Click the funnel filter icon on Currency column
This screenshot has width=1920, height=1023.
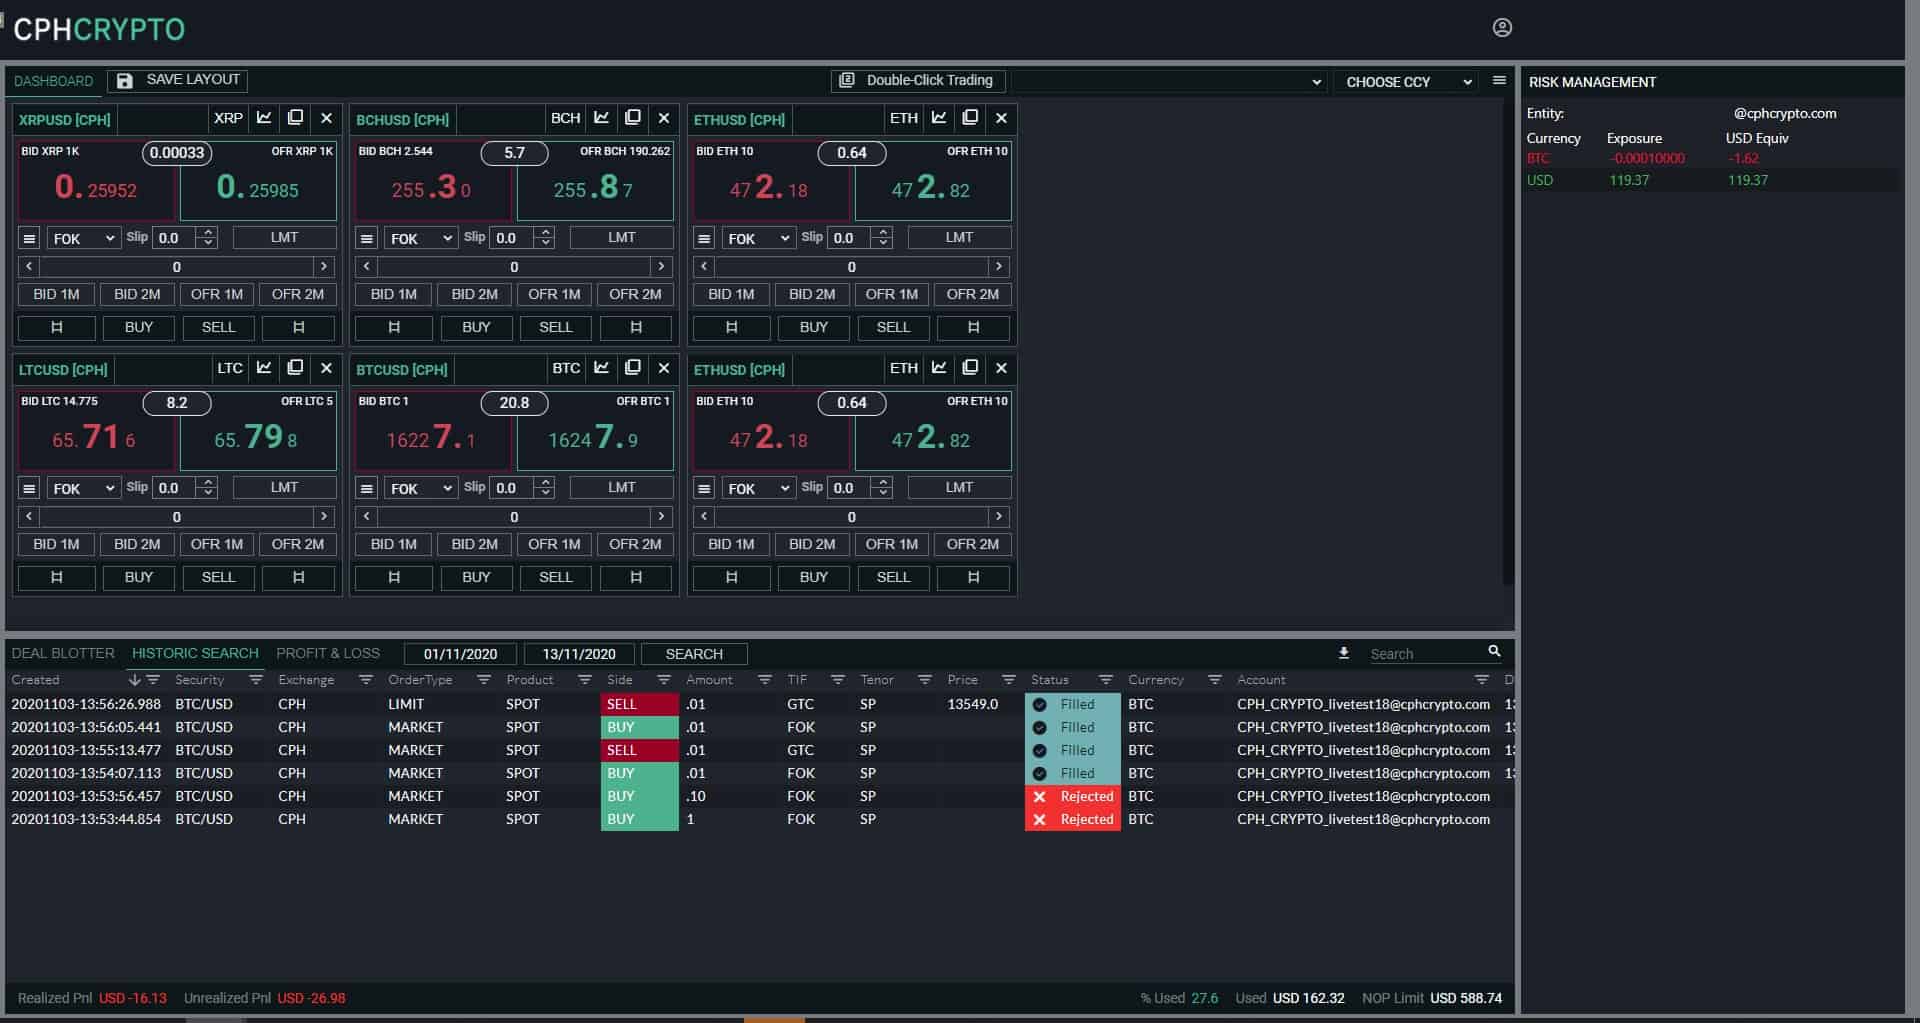pyautogui.click(x=1213, y=679)
